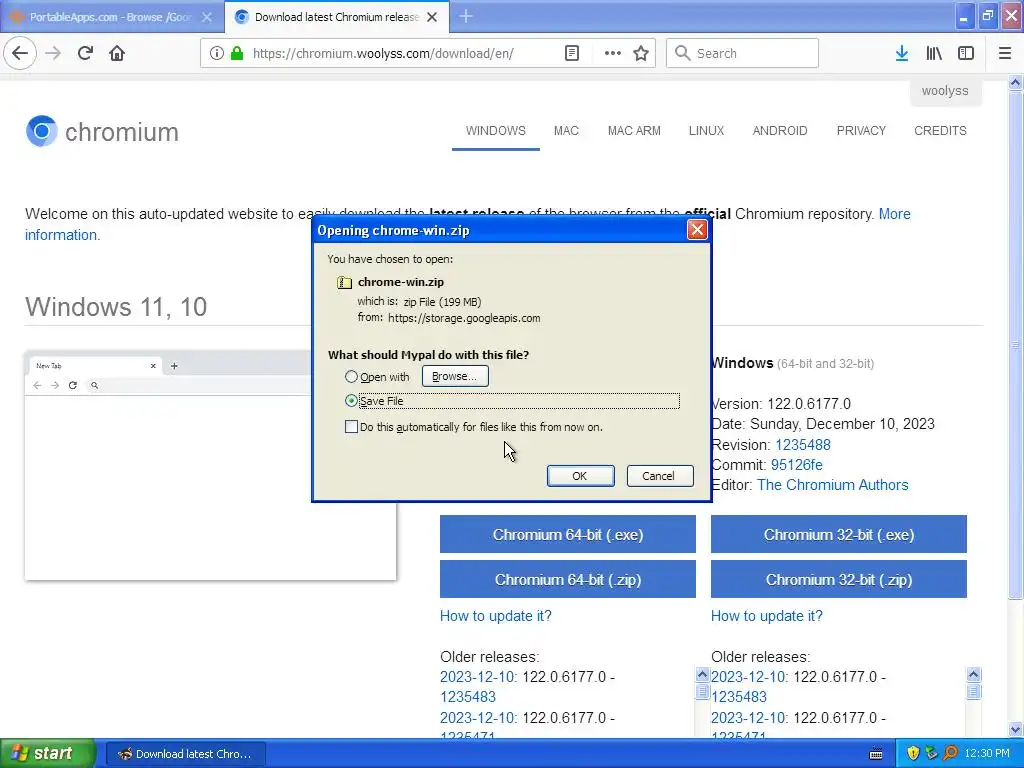This screenshot has height=768, width=1024.
Task: Open The Chromium Authors link
Action: 833,485
